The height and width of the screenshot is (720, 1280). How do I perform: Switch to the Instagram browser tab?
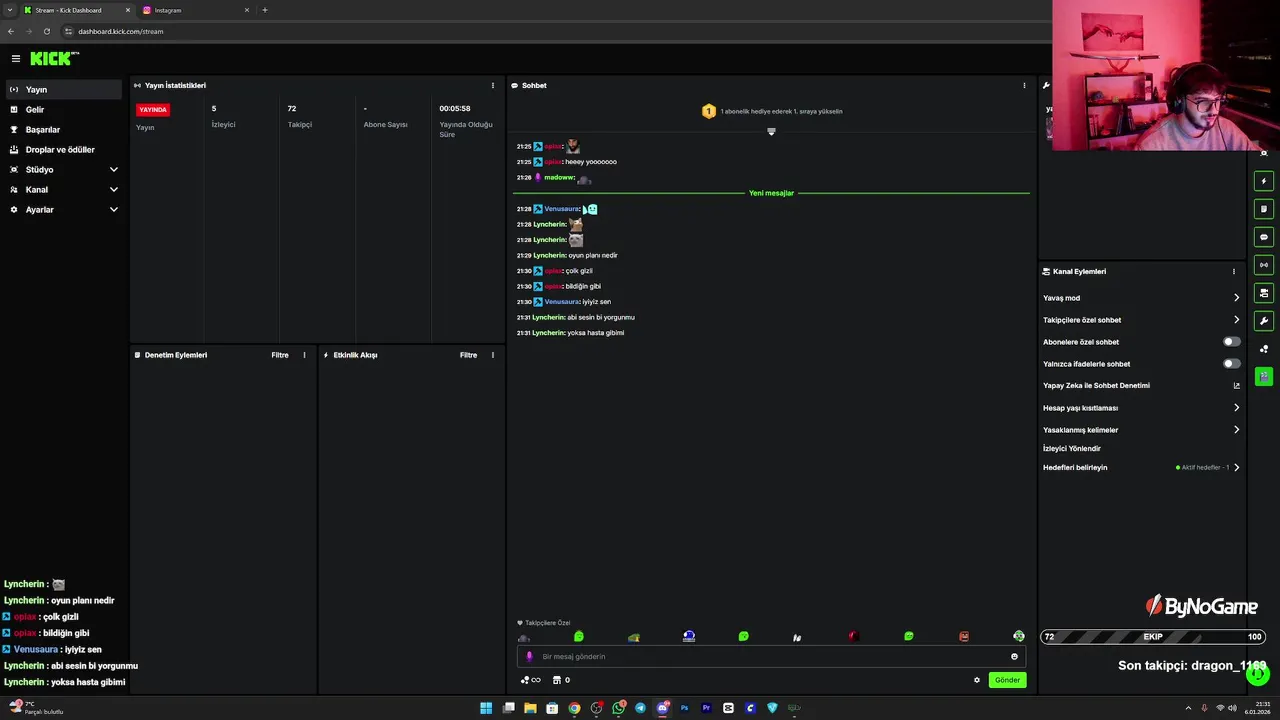195,10
